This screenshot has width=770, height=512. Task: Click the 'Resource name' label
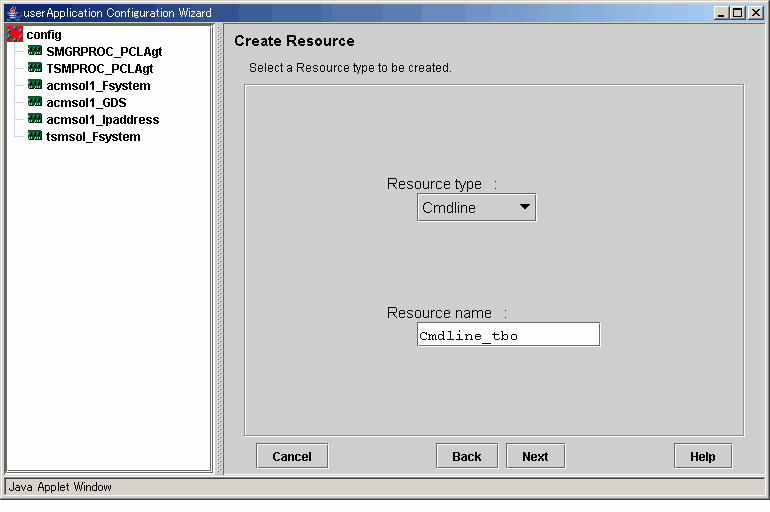point(439,313)
